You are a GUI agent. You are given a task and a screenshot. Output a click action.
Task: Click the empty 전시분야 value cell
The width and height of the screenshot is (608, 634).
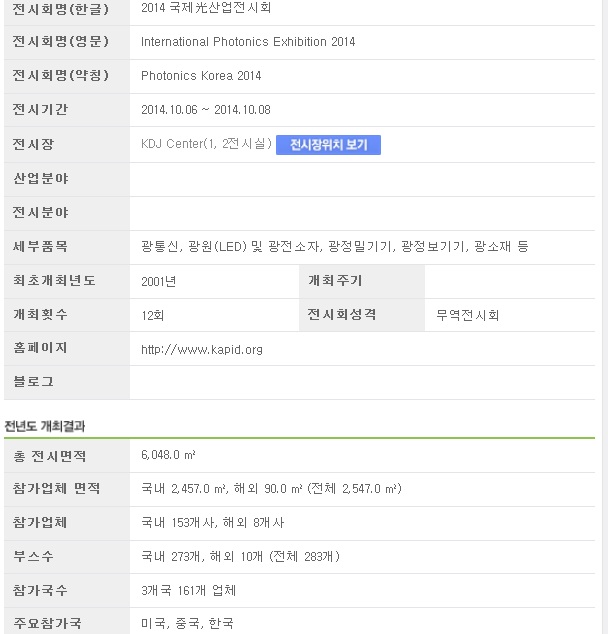(x=362, y=213)
